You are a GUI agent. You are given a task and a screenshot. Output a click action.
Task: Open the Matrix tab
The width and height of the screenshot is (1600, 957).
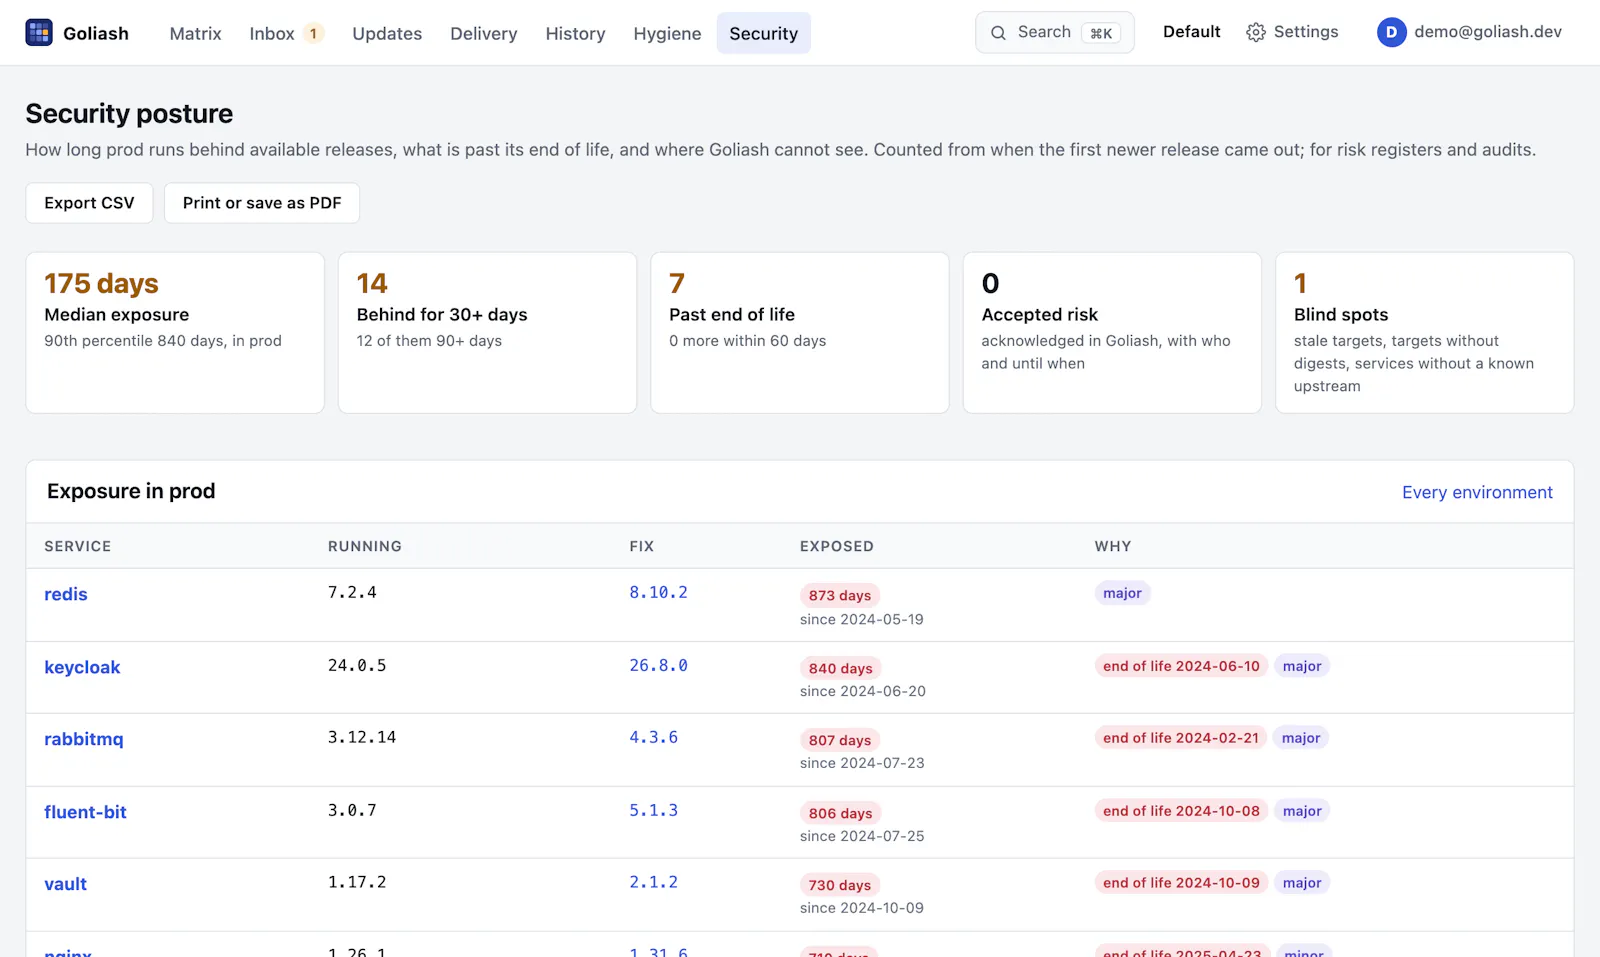(x=195, y=33)
